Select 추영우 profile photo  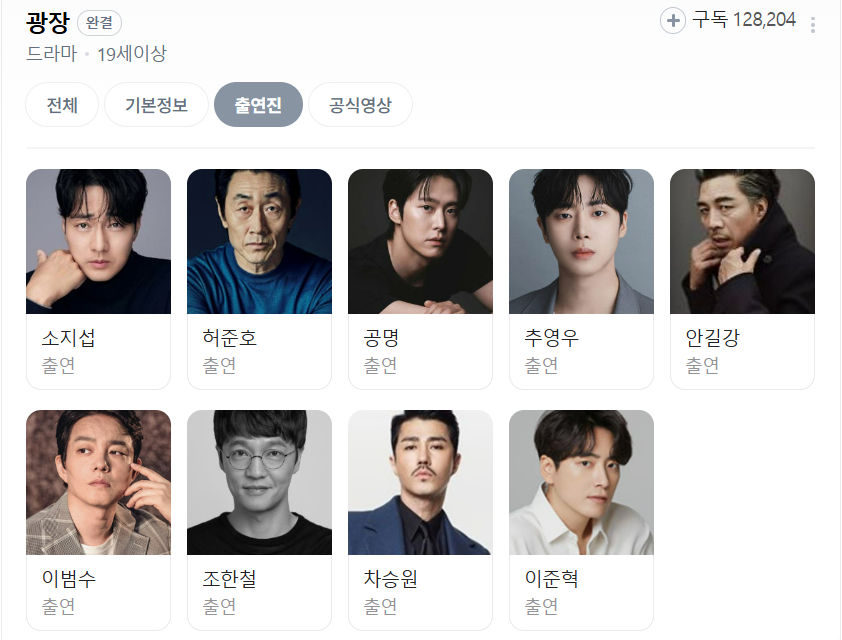(x=582, y=242)
